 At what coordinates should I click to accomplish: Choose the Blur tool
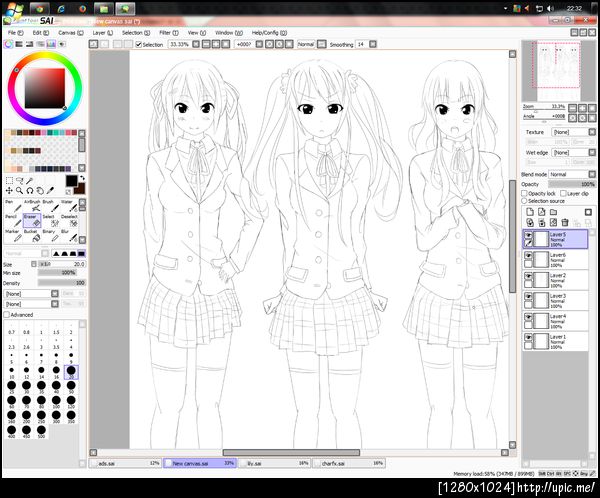(x=69, y=235)
